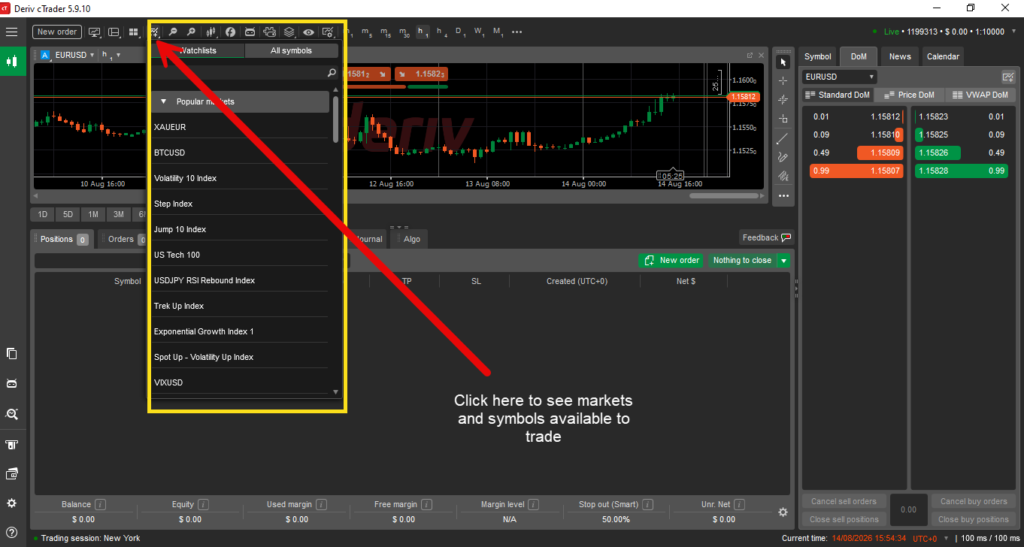Click Close buy positions button

pos(972,520)
